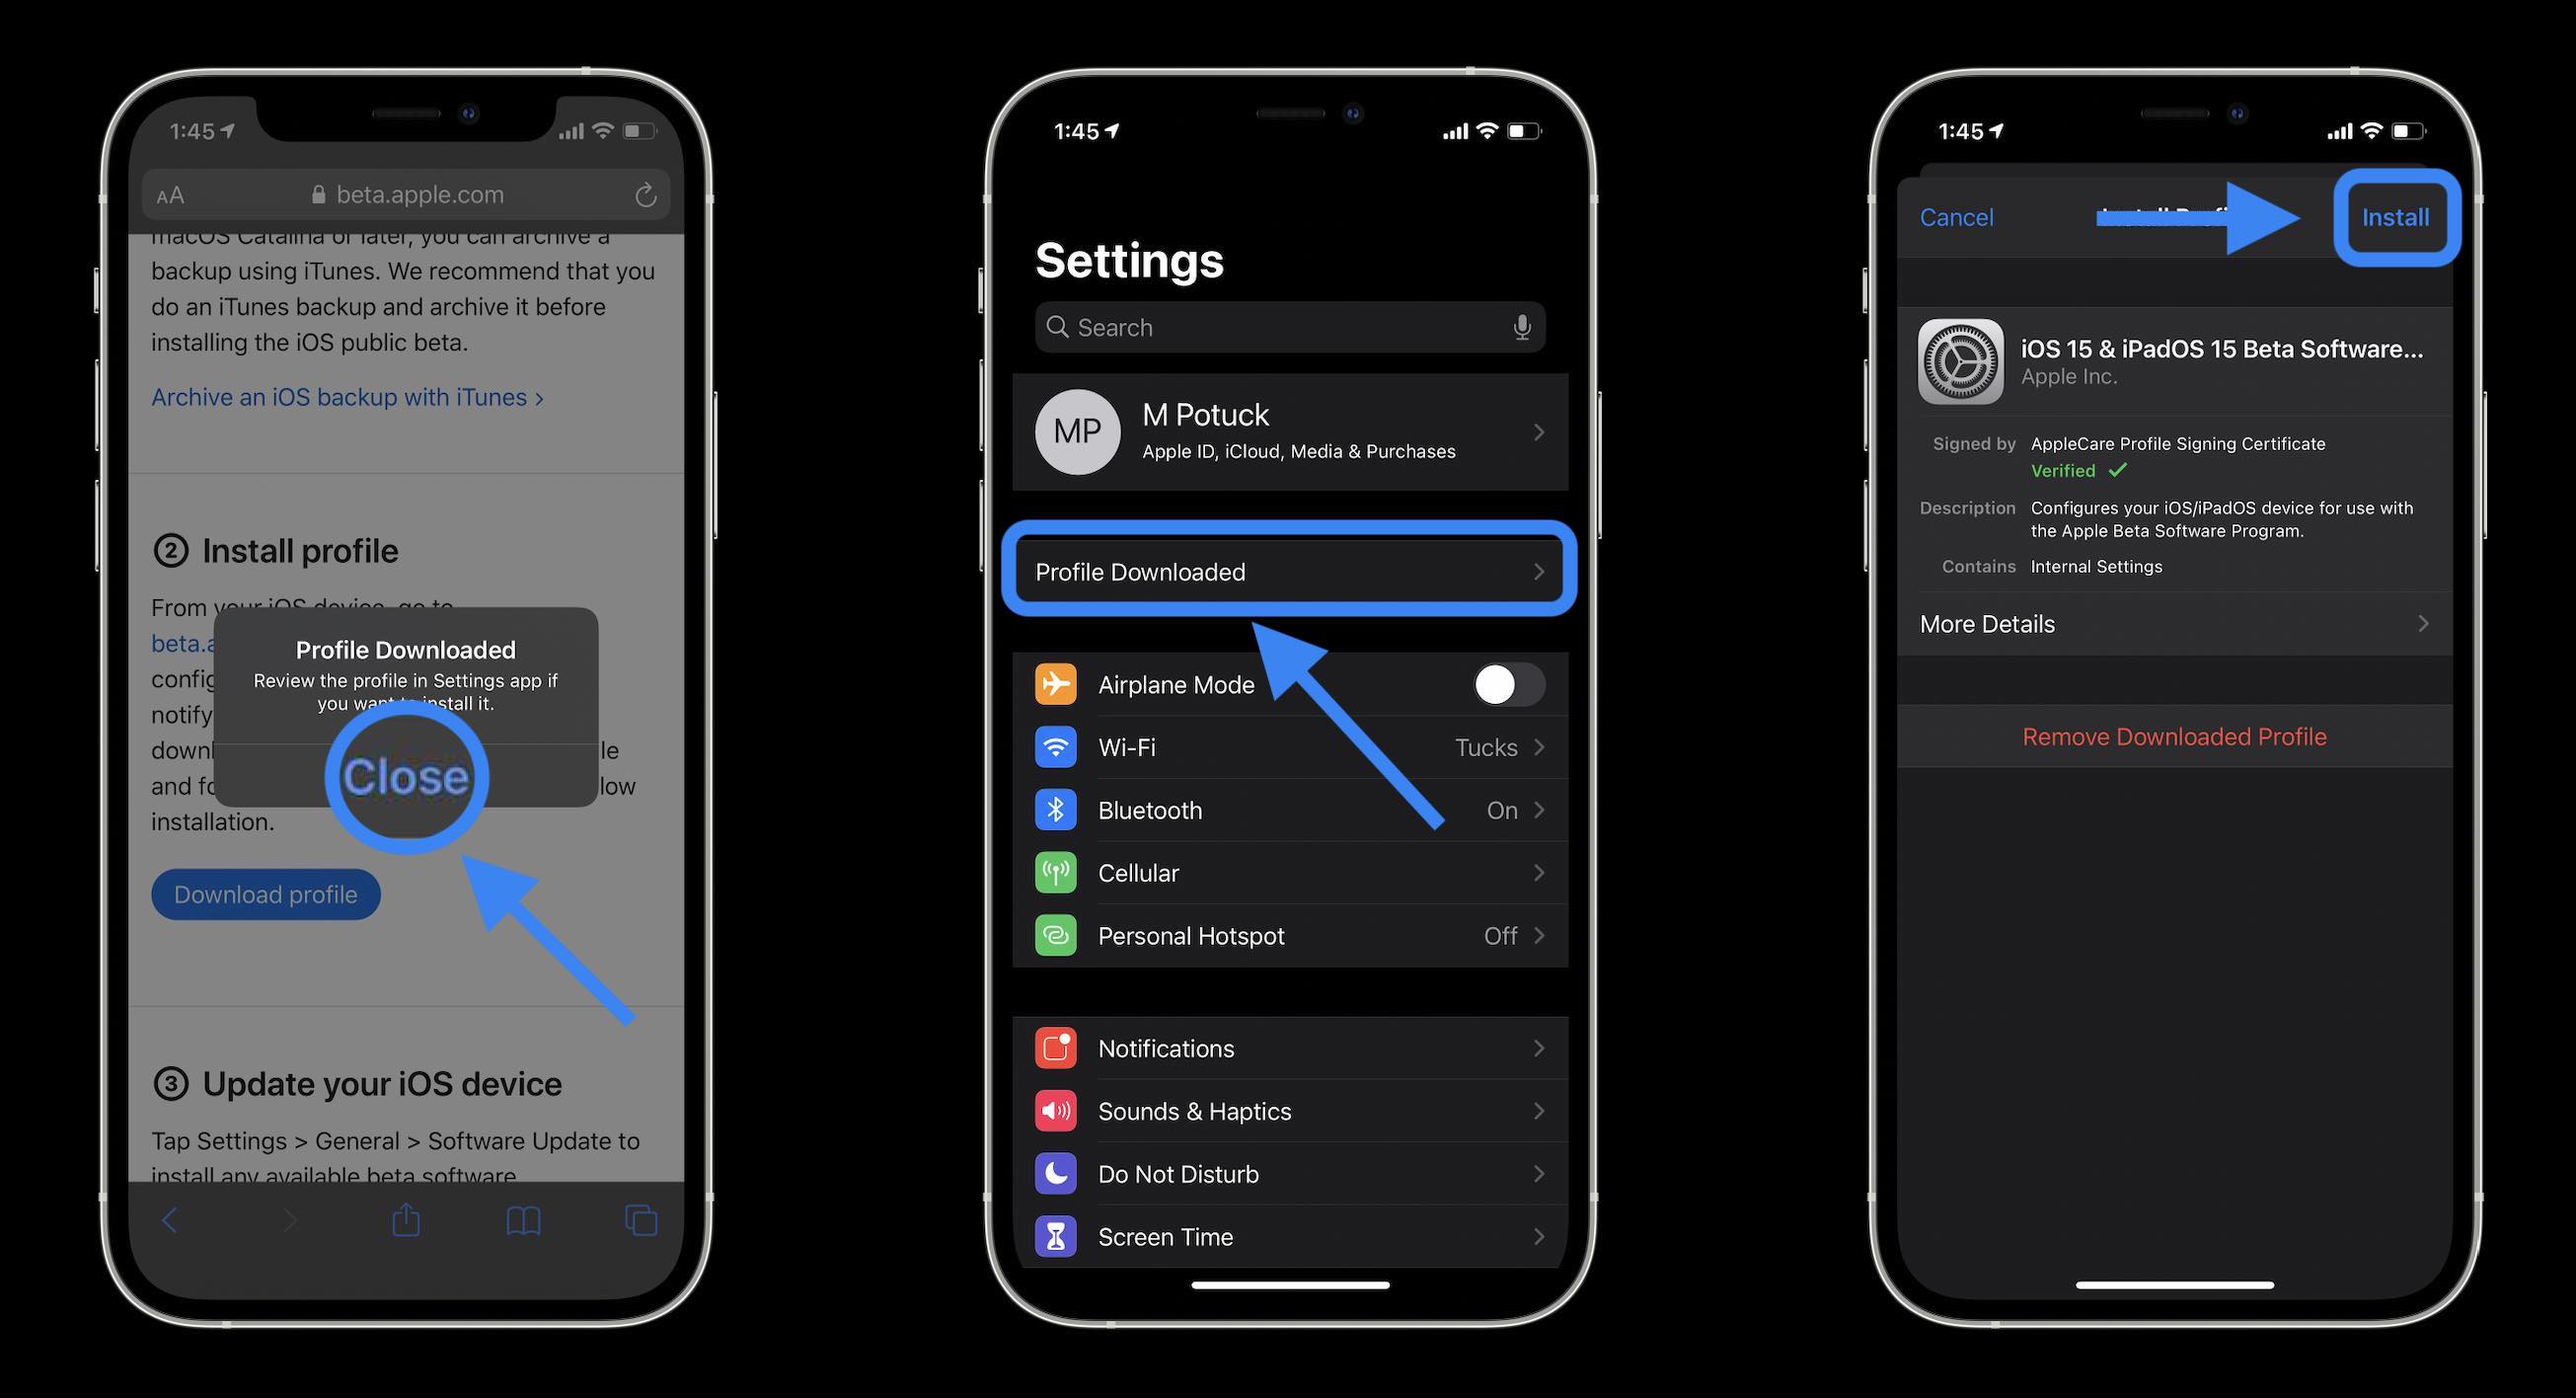The height and width of the screenshot is (1398, 2576).
Task: Tap Remove Downloaded Profile option
Action: click(2175, 737)
